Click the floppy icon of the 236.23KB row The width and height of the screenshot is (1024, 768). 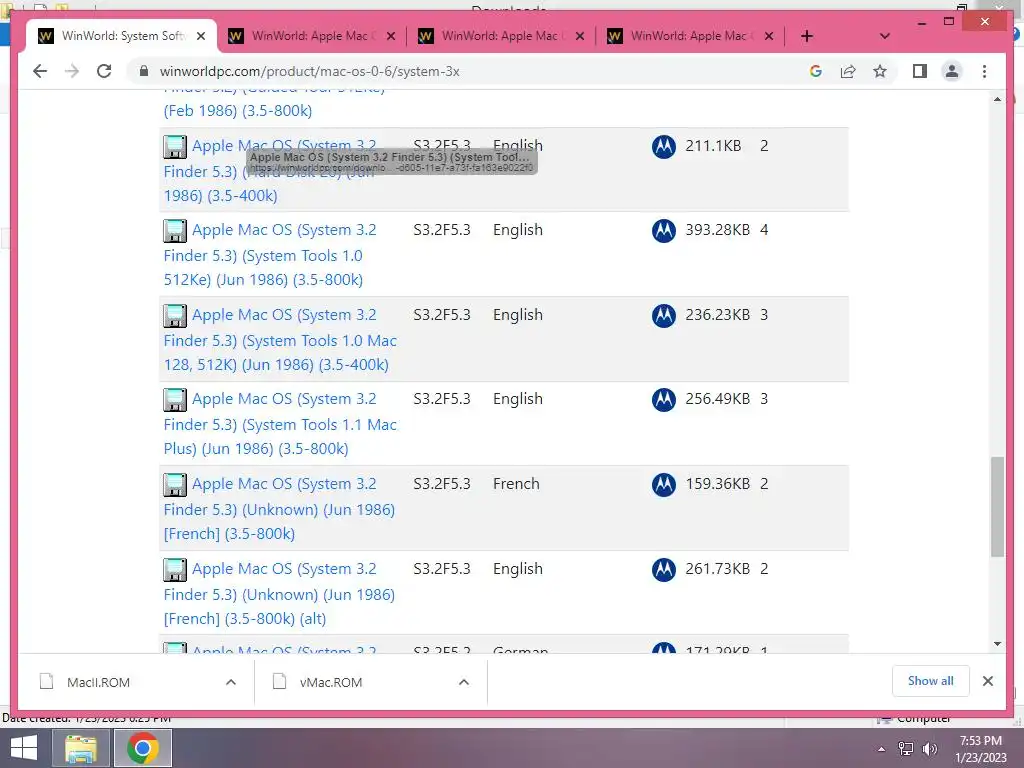(174, 315)
